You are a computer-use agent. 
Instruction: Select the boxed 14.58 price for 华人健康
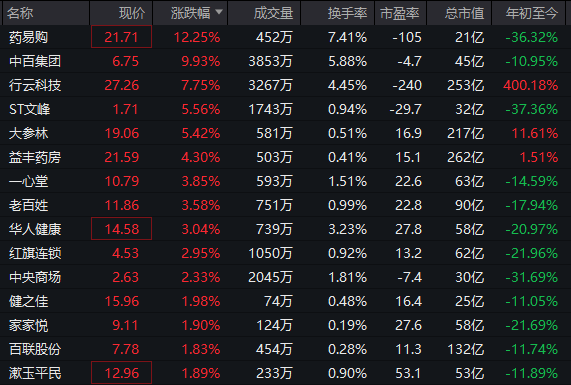tap(121, 229)
